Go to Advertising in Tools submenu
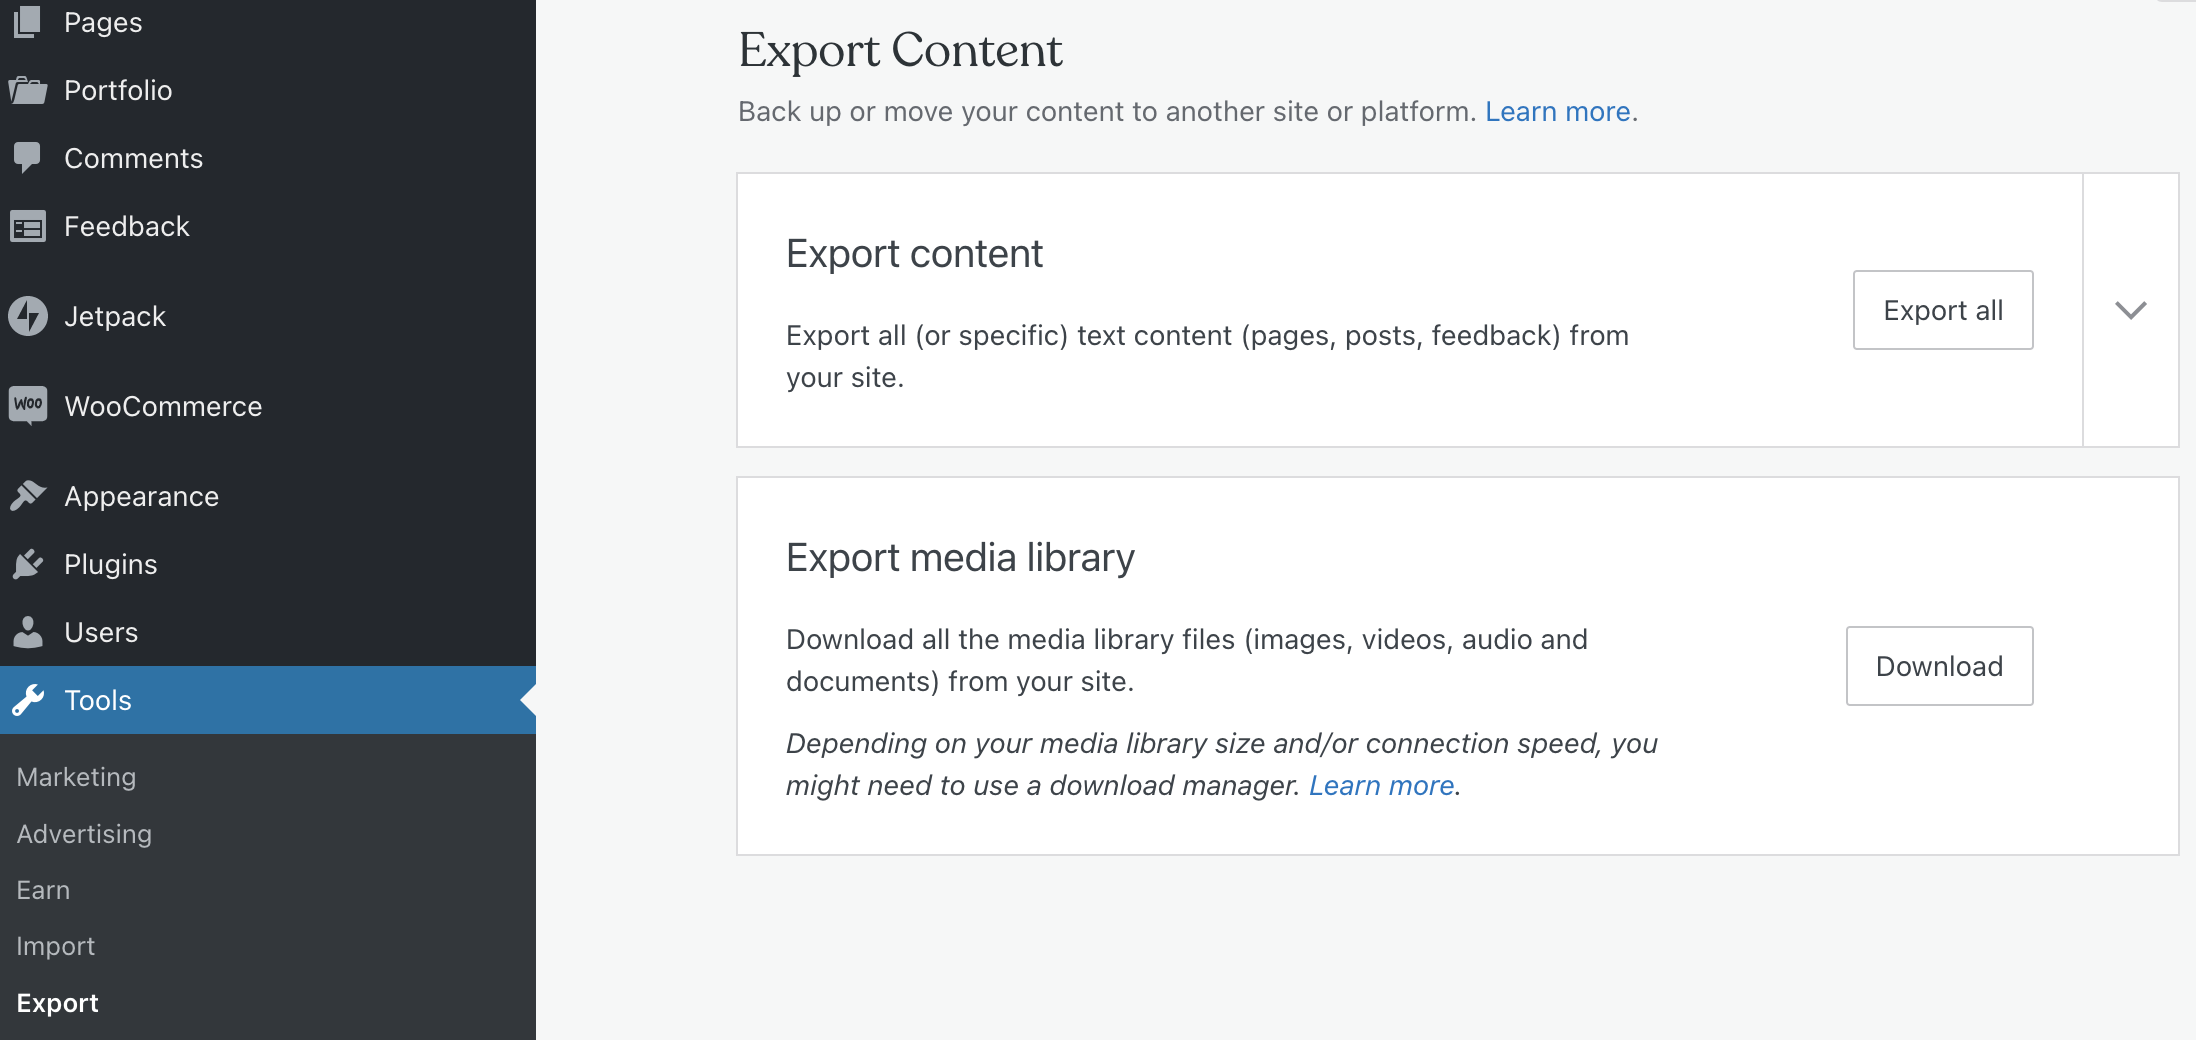Screen dimensions: 2196x1040 (x=84, y=834)
